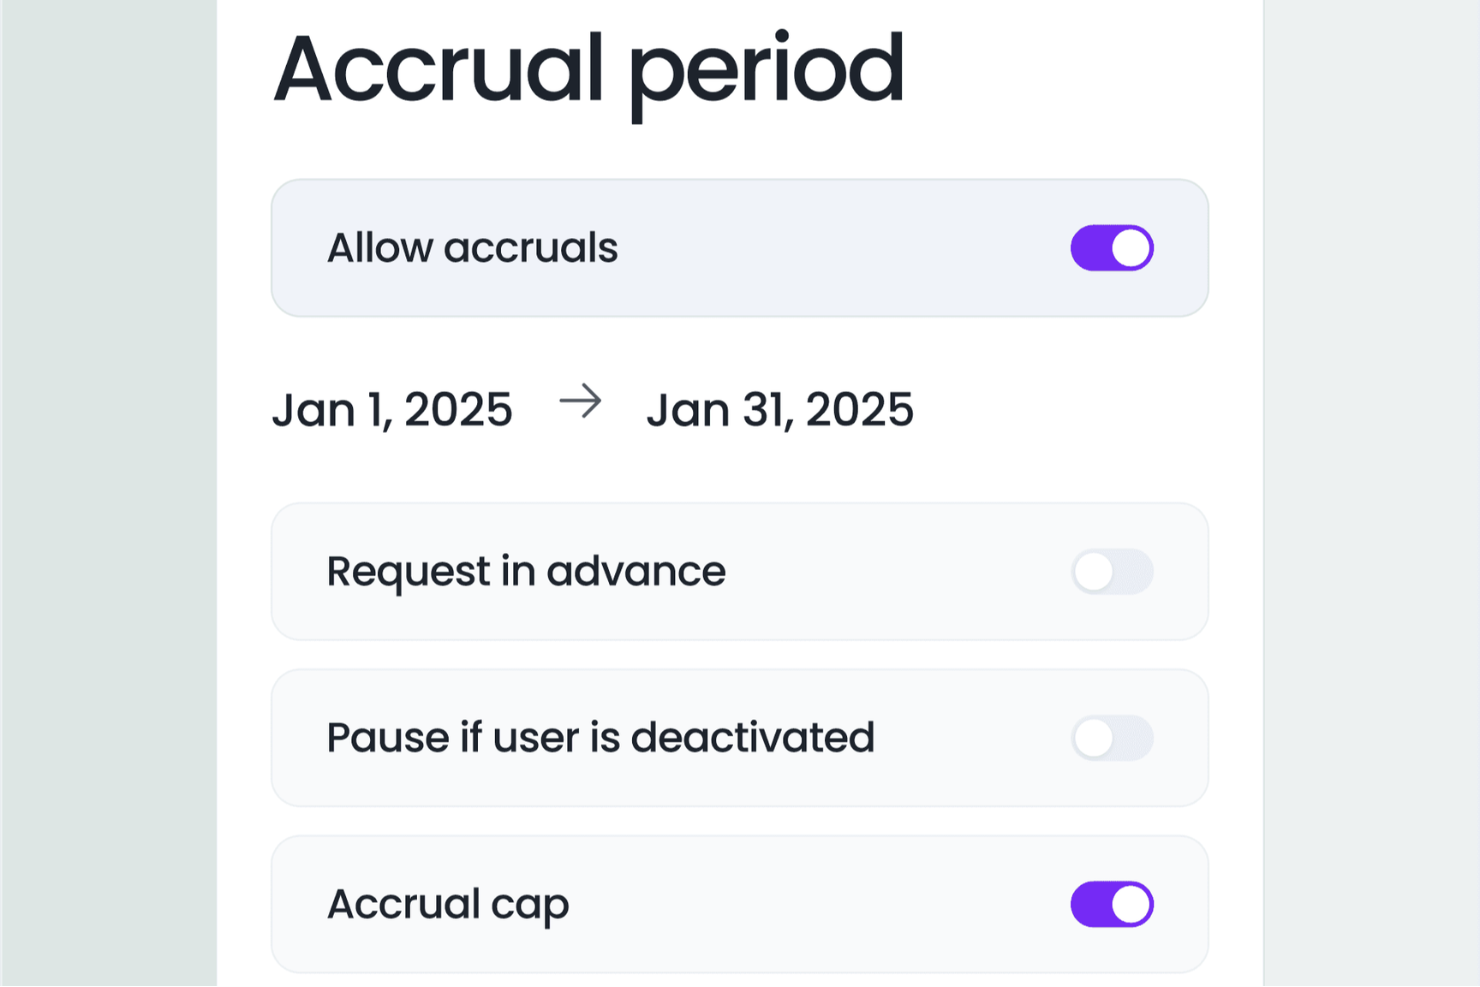The height and width of the screenshot is (987, 1480).
Task: Open the Jan 1, 2025 start date
Action: pos(392,410)
